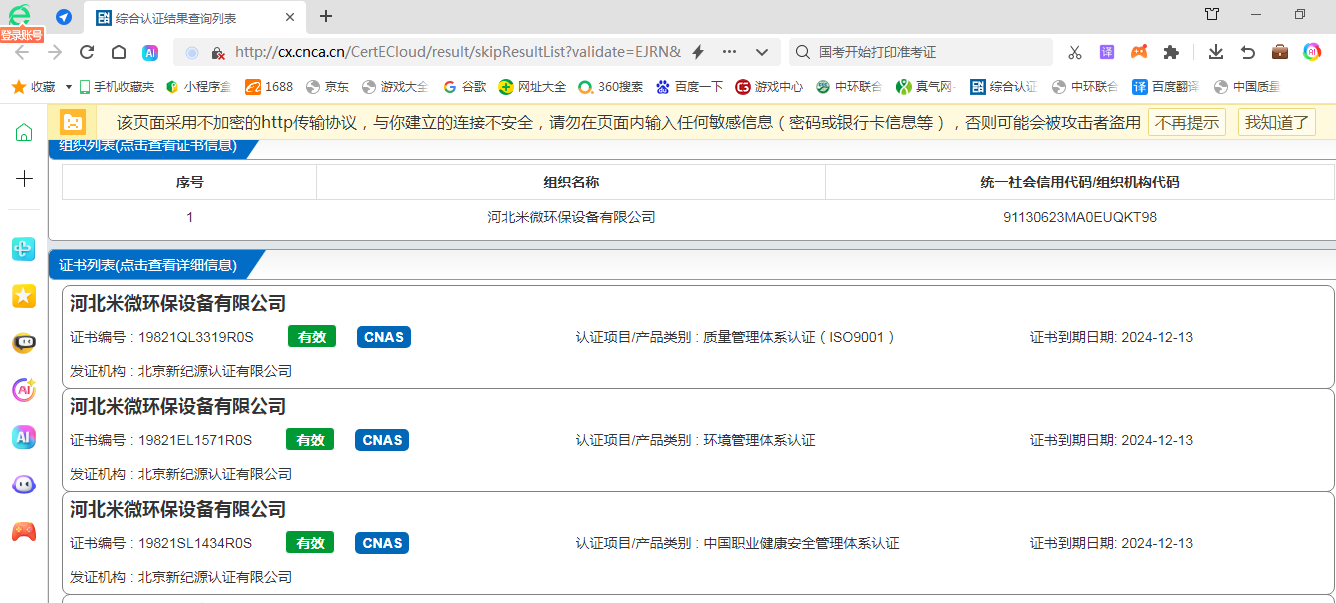Go forward to the next page
The height and width of the screenshot is (603, 1336).
click(x=54, y=52)
